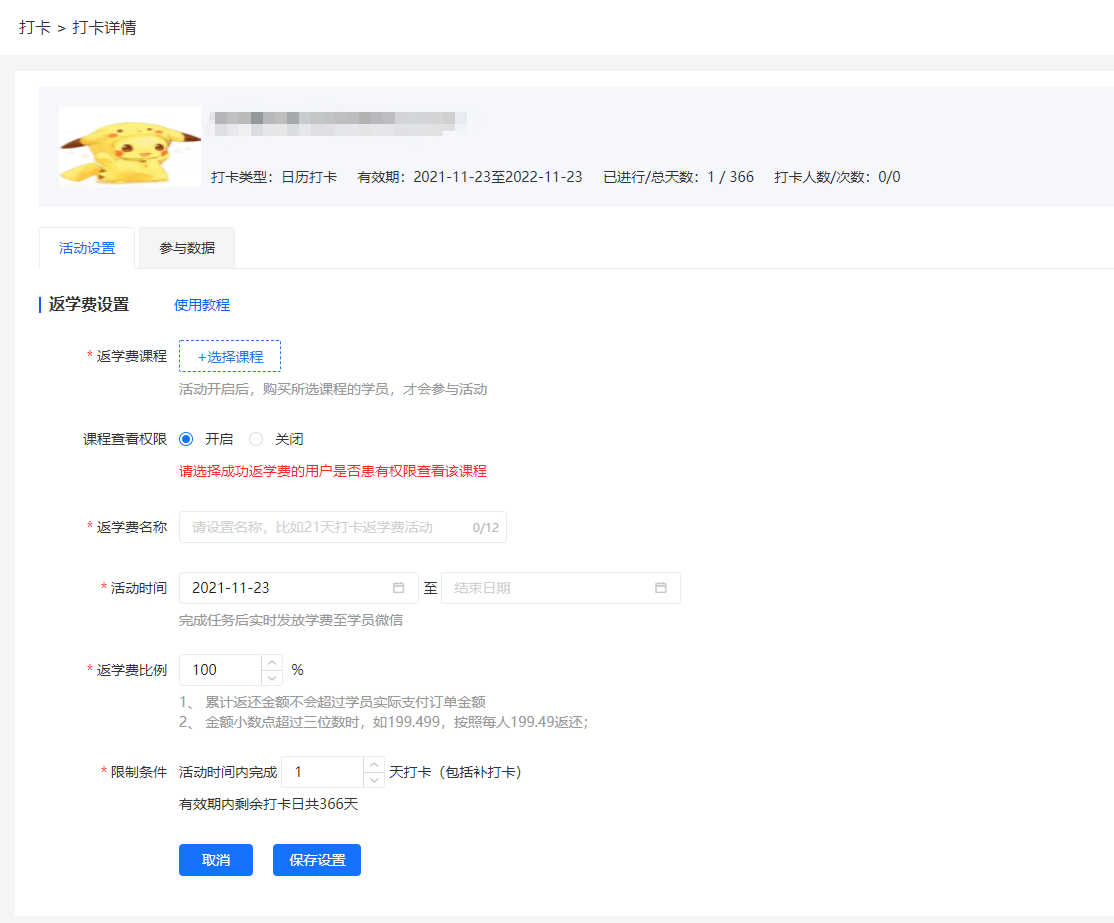Switch to the 活动设置 tab
This screenshot has height=923, width=1114.
click(x=86, y=247)
